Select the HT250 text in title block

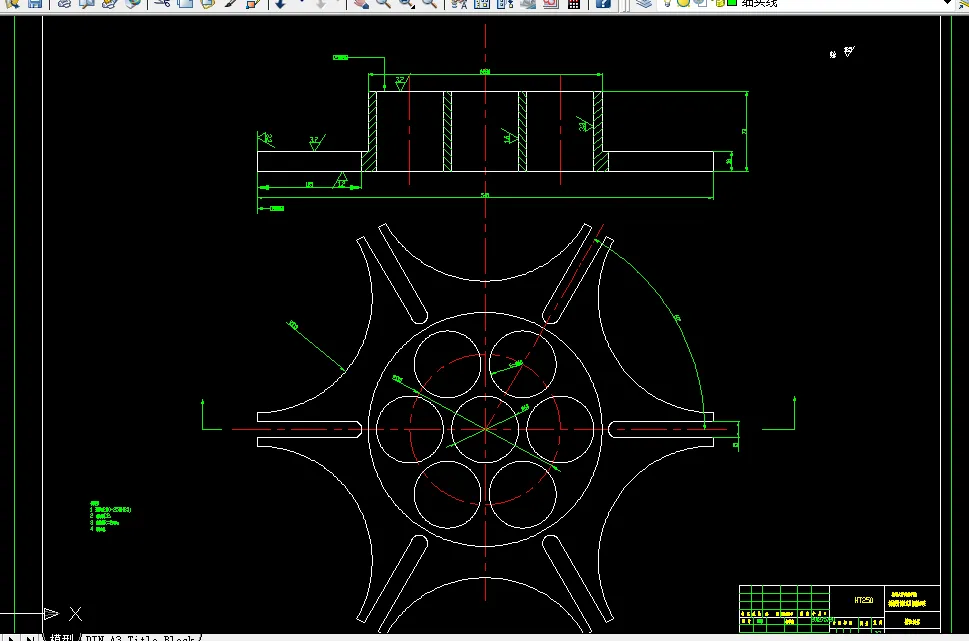coord(863,600)
